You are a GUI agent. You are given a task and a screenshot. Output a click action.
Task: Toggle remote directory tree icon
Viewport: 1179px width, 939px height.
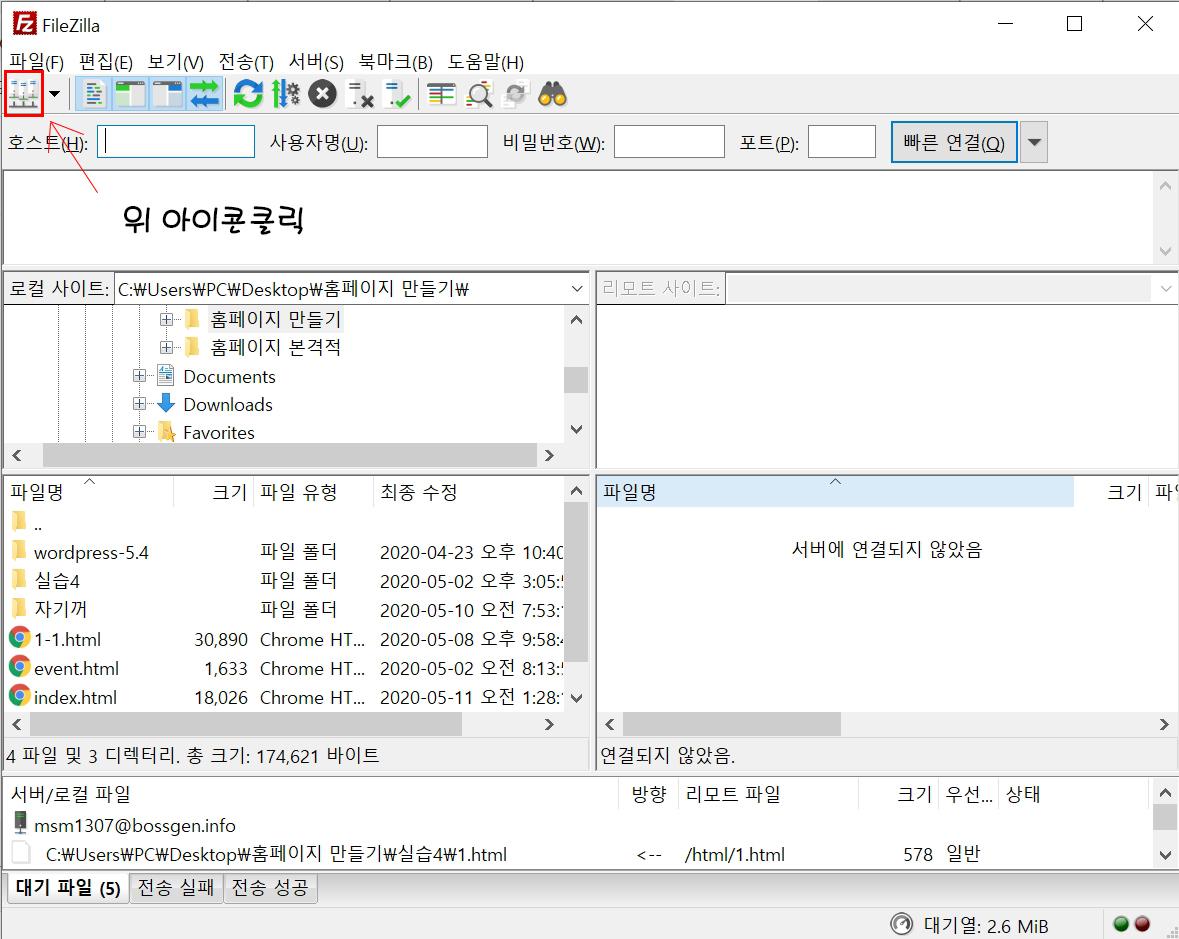(x=167, y=94)
